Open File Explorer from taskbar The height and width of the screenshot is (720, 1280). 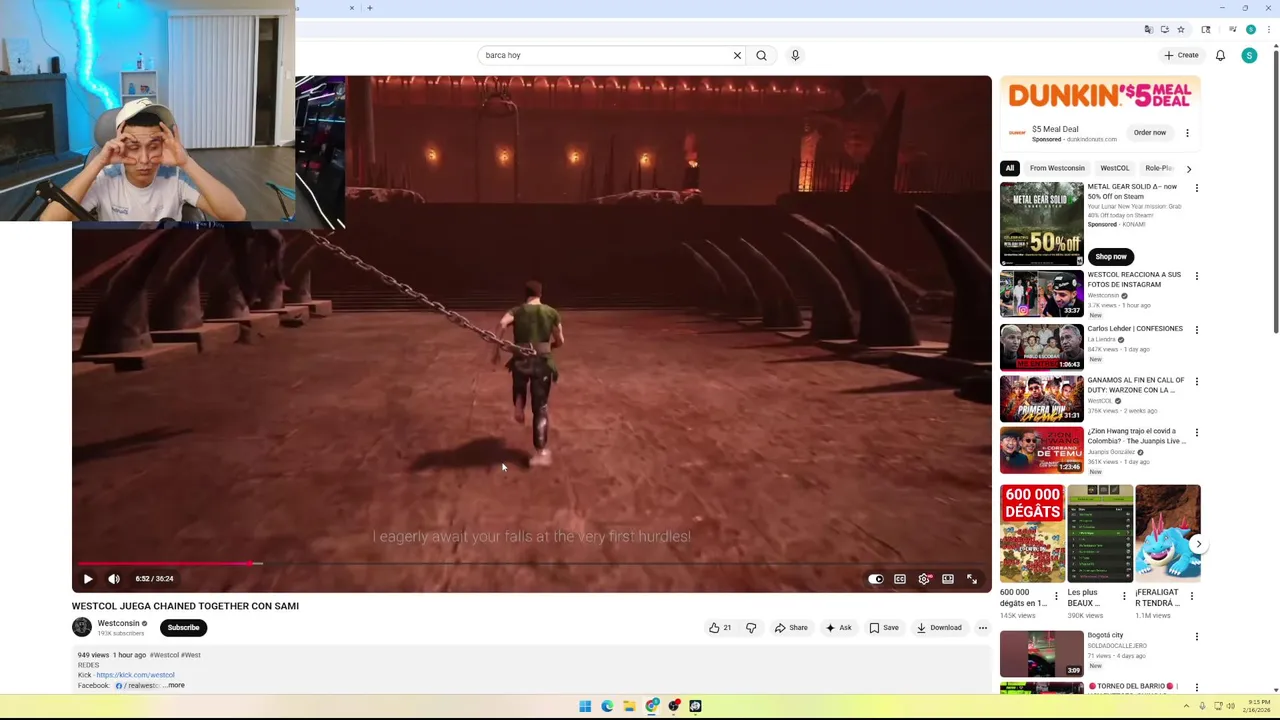[x=629, y=706]
